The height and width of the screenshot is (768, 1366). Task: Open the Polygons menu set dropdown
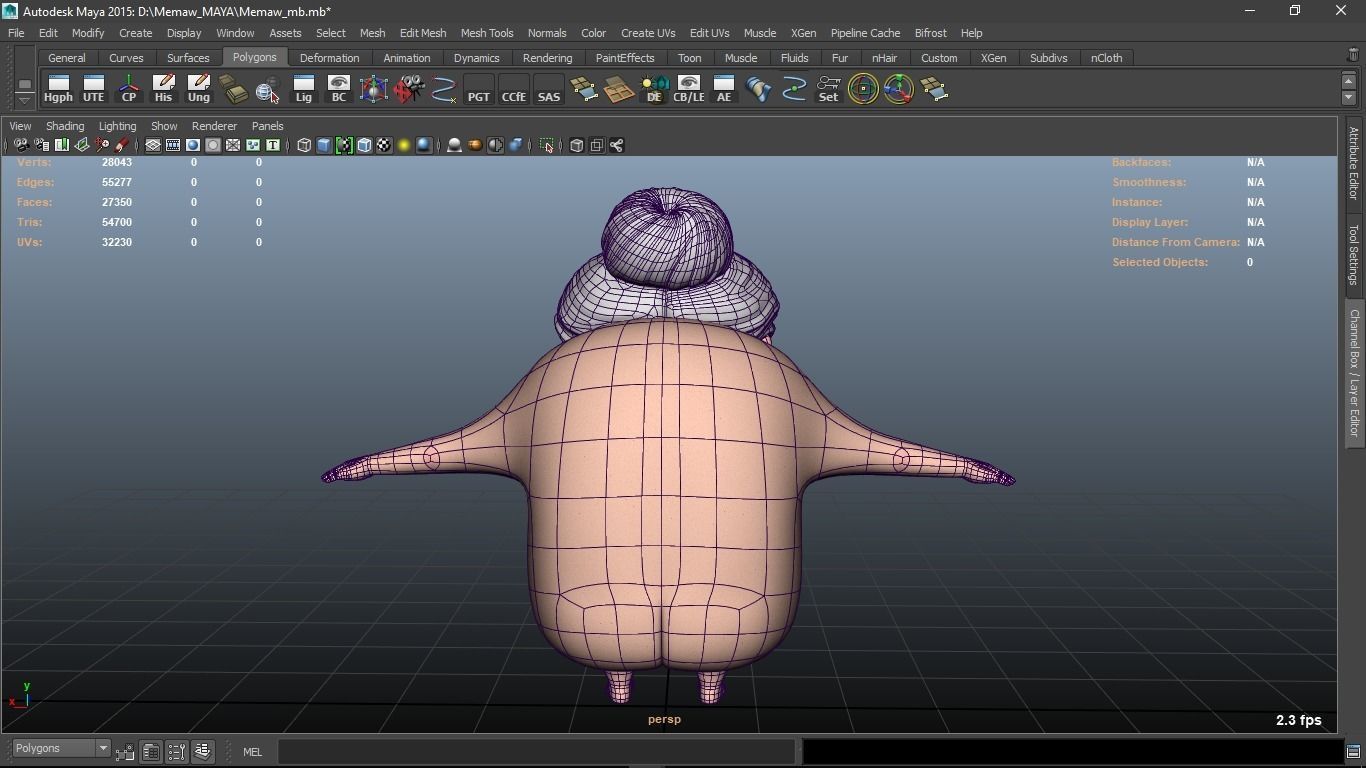point(61,748)
